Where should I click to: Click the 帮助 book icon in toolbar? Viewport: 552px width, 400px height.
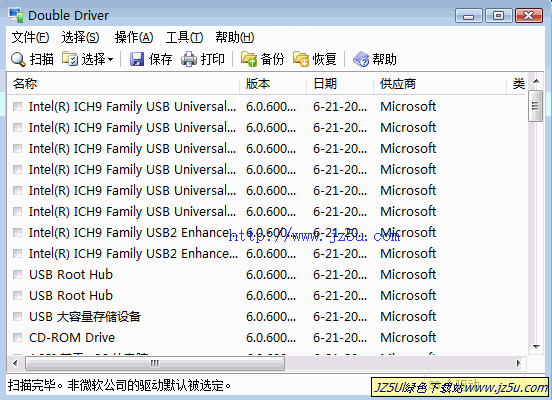[361, 59]
